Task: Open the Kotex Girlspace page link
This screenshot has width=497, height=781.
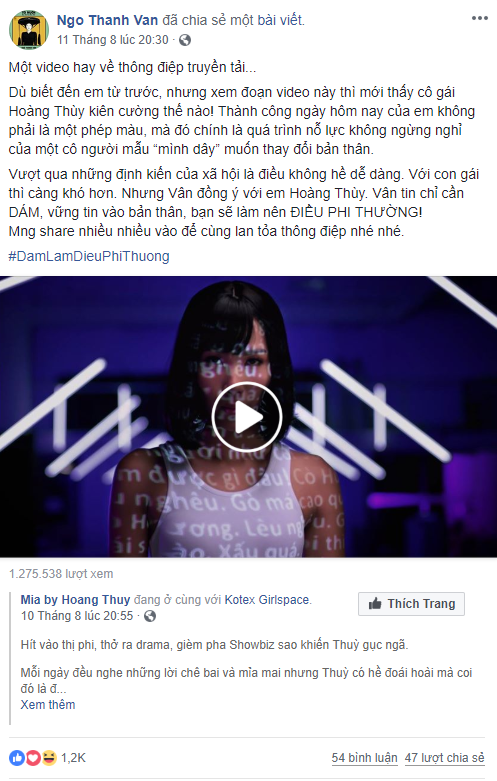Action: [266, 600]
